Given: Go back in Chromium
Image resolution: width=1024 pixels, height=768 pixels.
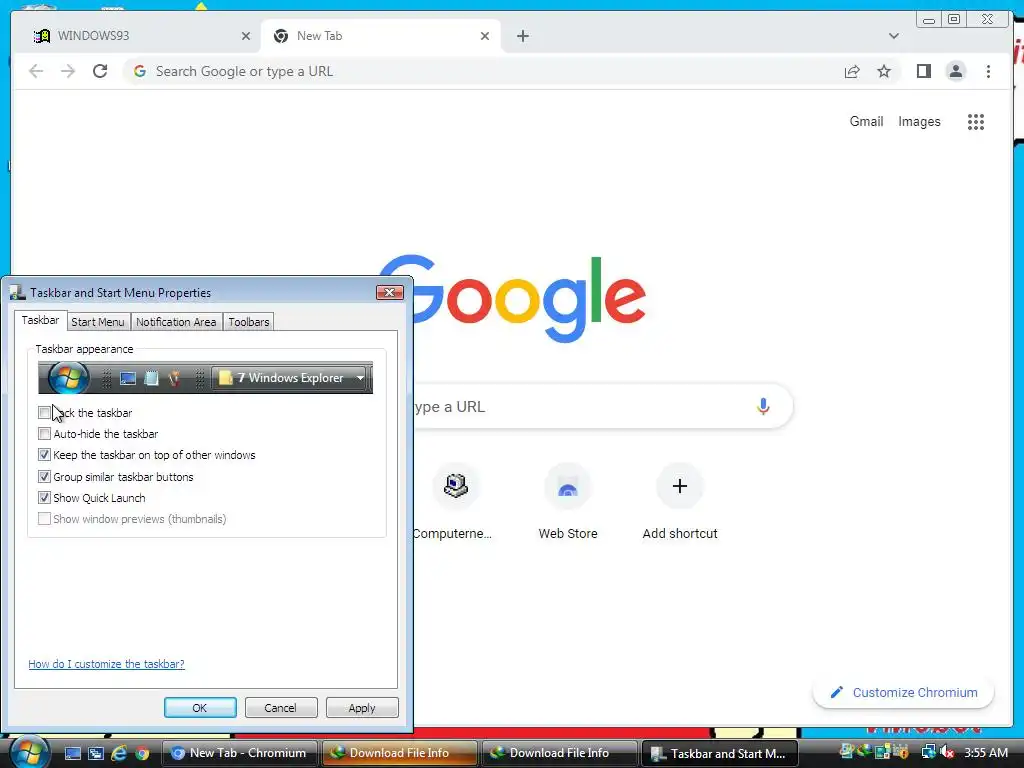Looking at the screenshot, I should (36, 71).
